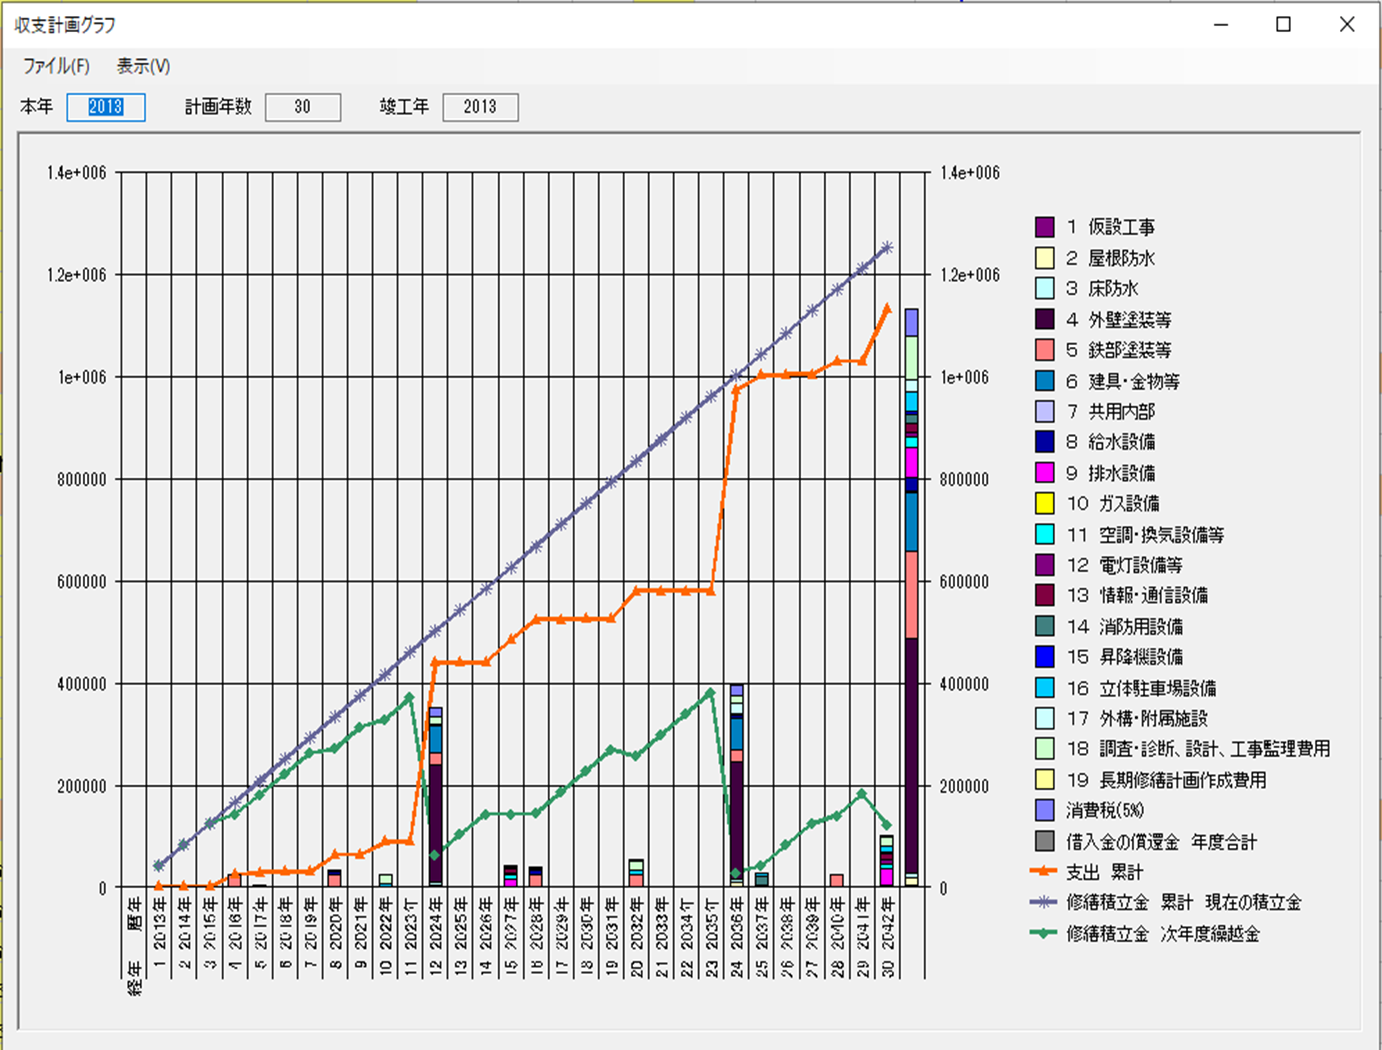Click the 仮設工事 legend color swatch
This screenshot has width=1382, height=1050.
click(x=1044, y=227)
